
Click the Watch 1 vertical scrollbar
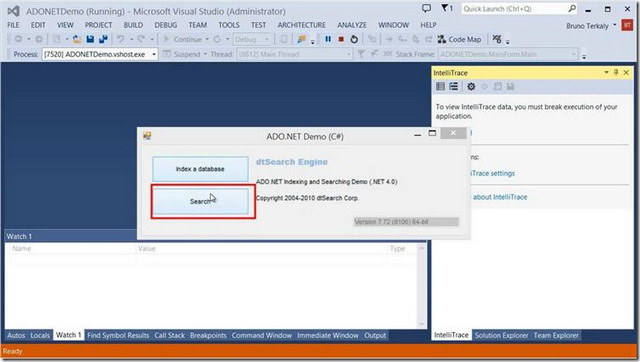tap(421, 286)
